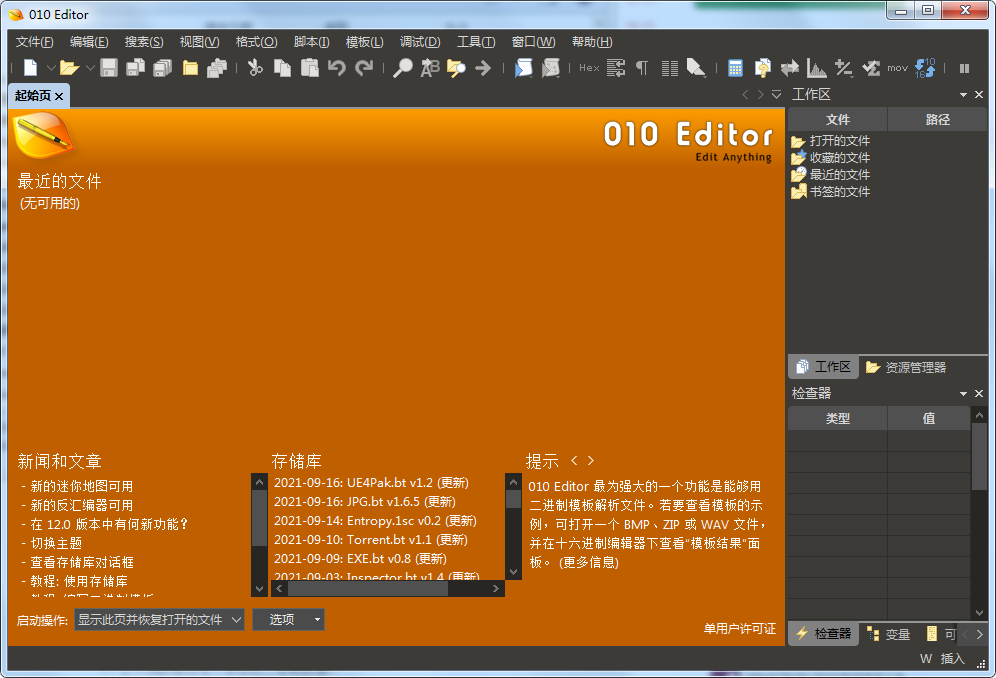
Task: Click the Run Script toolbar icon
Action: 523,67
